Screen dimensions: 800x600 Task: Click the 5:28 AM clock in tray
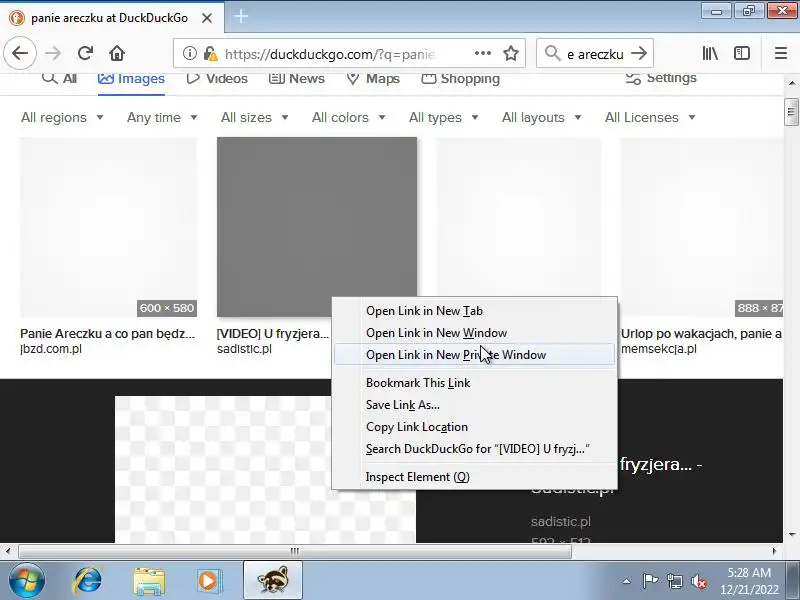pyautogui.click(x=748, y=572)
